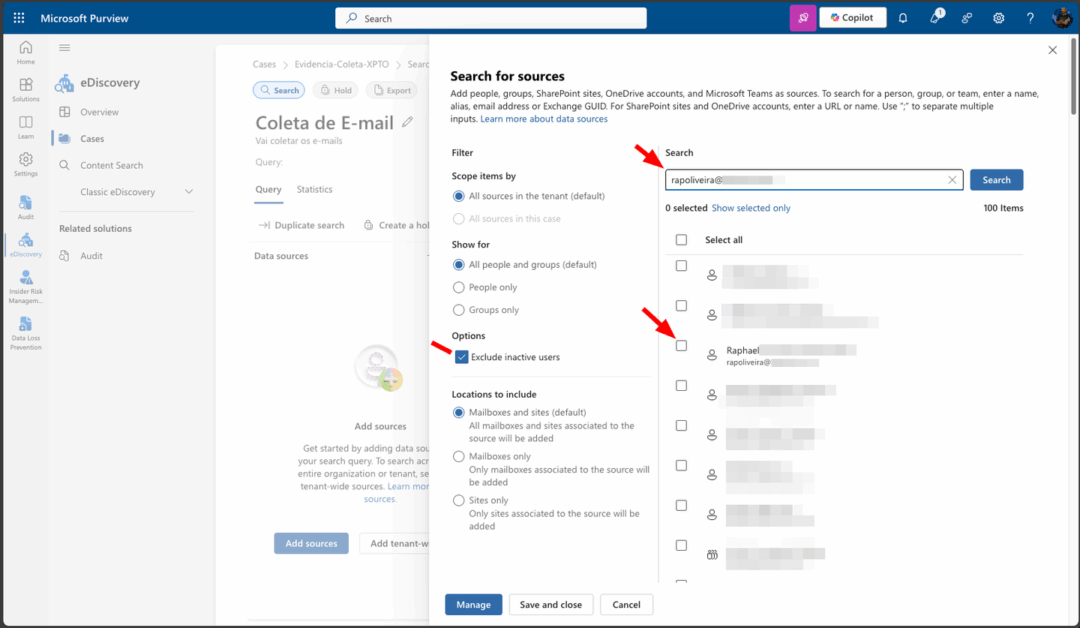The width and height of the screenshot is (1080, 628).
Task: Click the Hold pill button
Action: click(335, 90)
